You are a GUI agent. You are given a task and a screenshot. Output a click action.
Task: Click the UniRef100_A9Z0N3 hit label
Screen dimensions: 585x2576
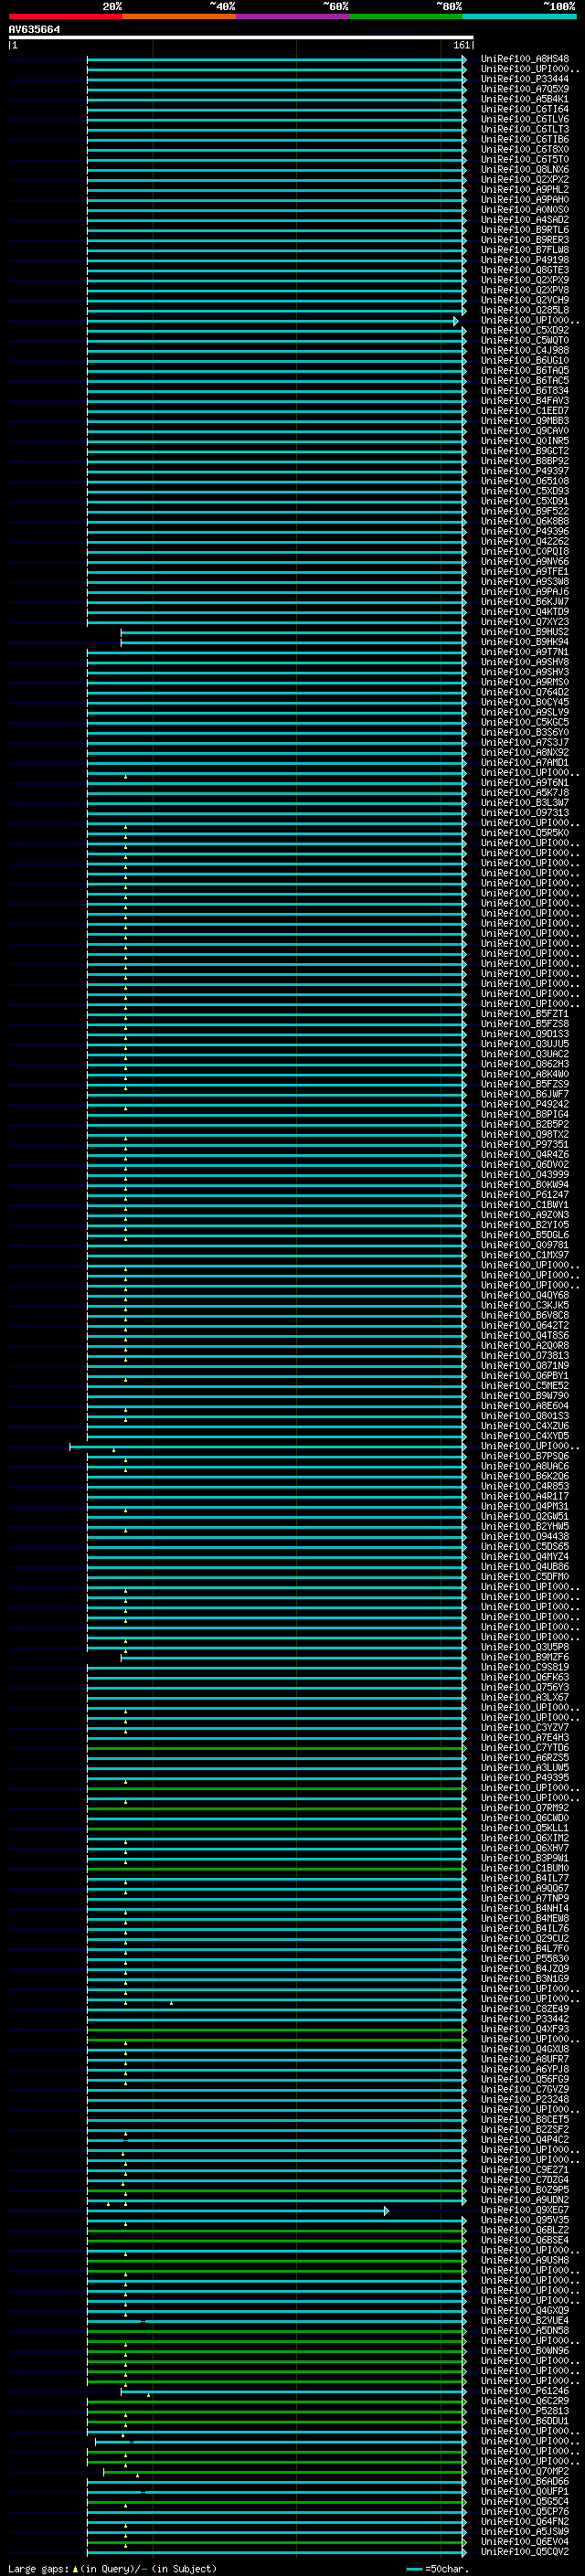point(525,1215)
